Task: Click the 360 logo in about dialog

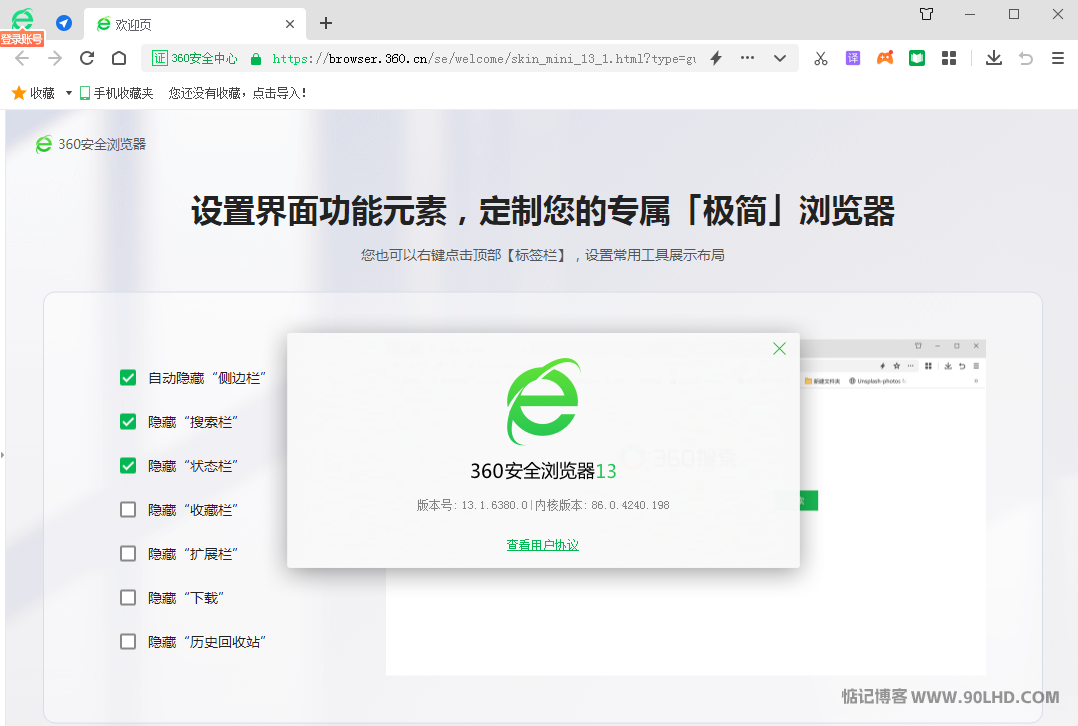Action: (543, 402)
